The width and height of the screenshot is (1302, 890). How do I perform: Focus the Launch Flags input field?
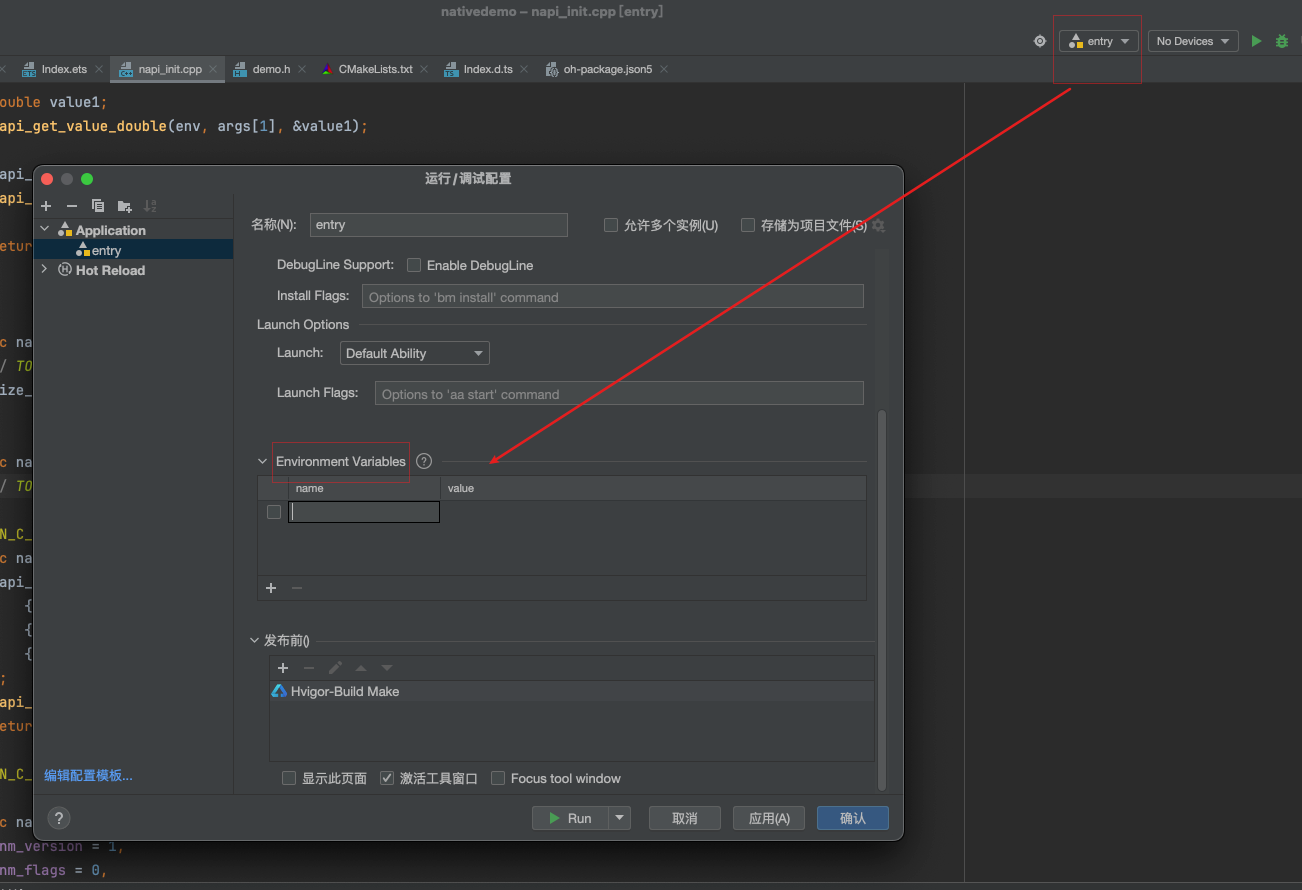[x=619, y=393]
